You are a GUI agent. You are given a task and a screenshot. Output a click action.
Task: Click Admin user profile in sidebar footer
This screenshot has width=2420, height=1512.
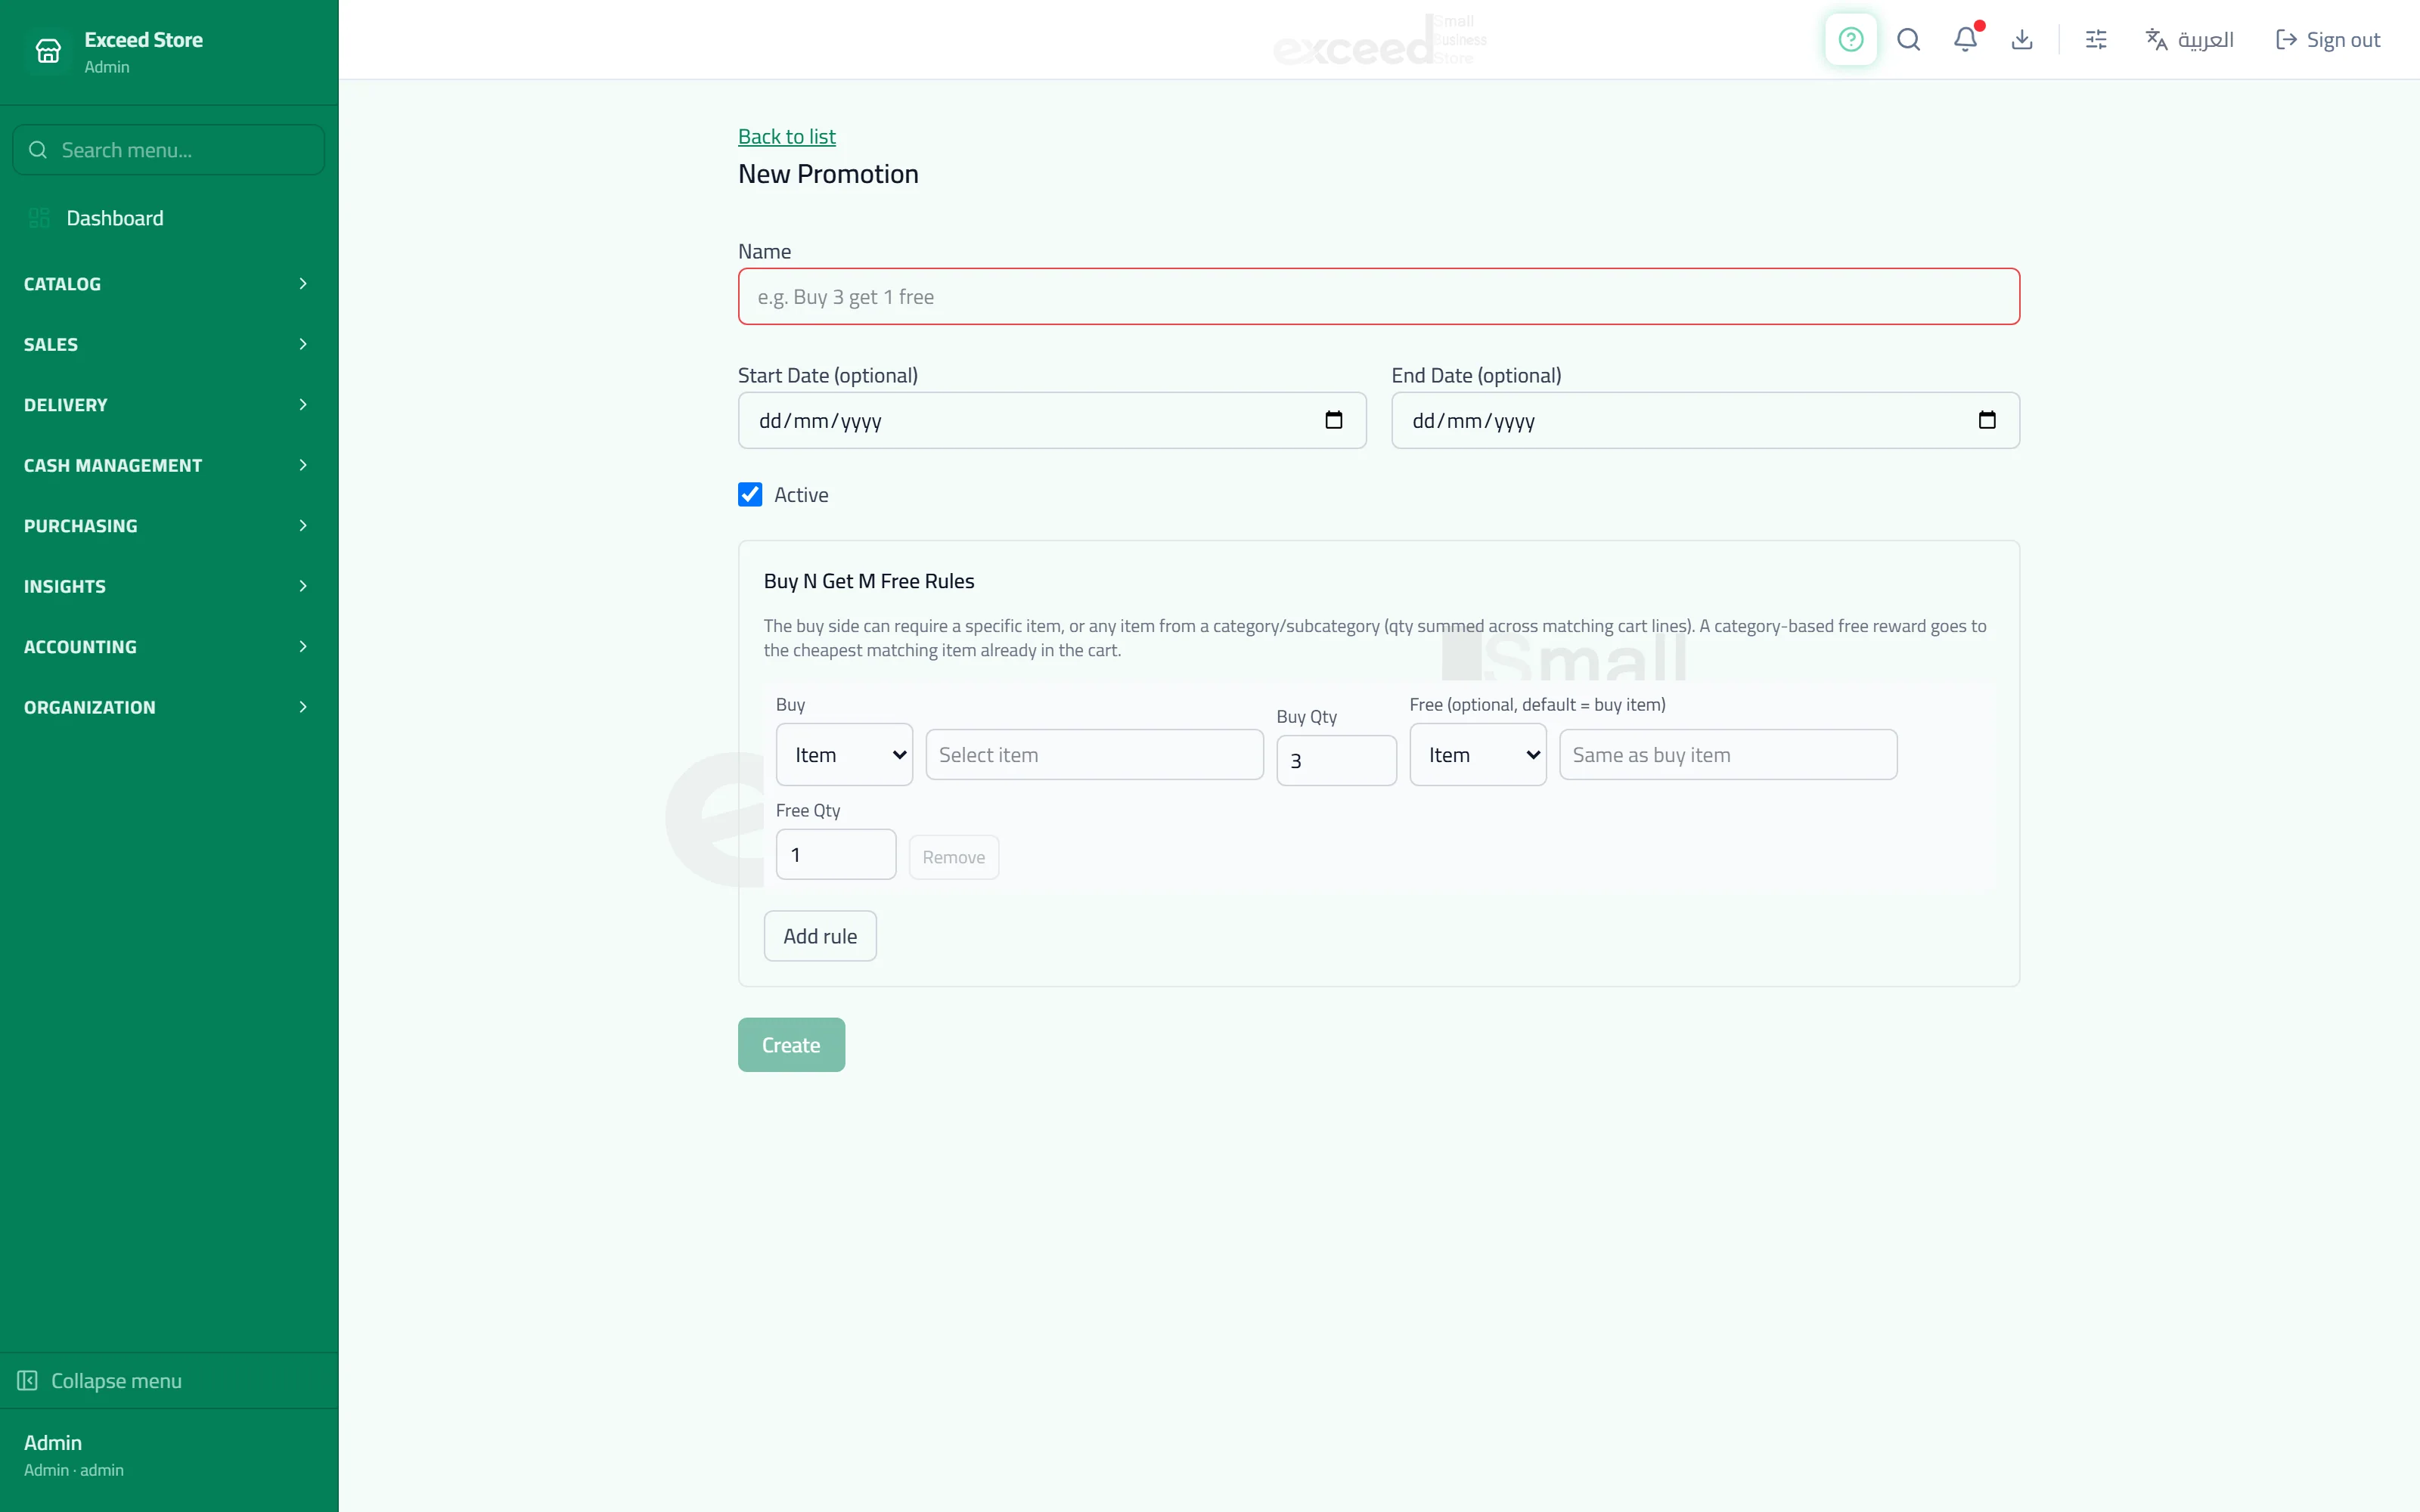74,1455
